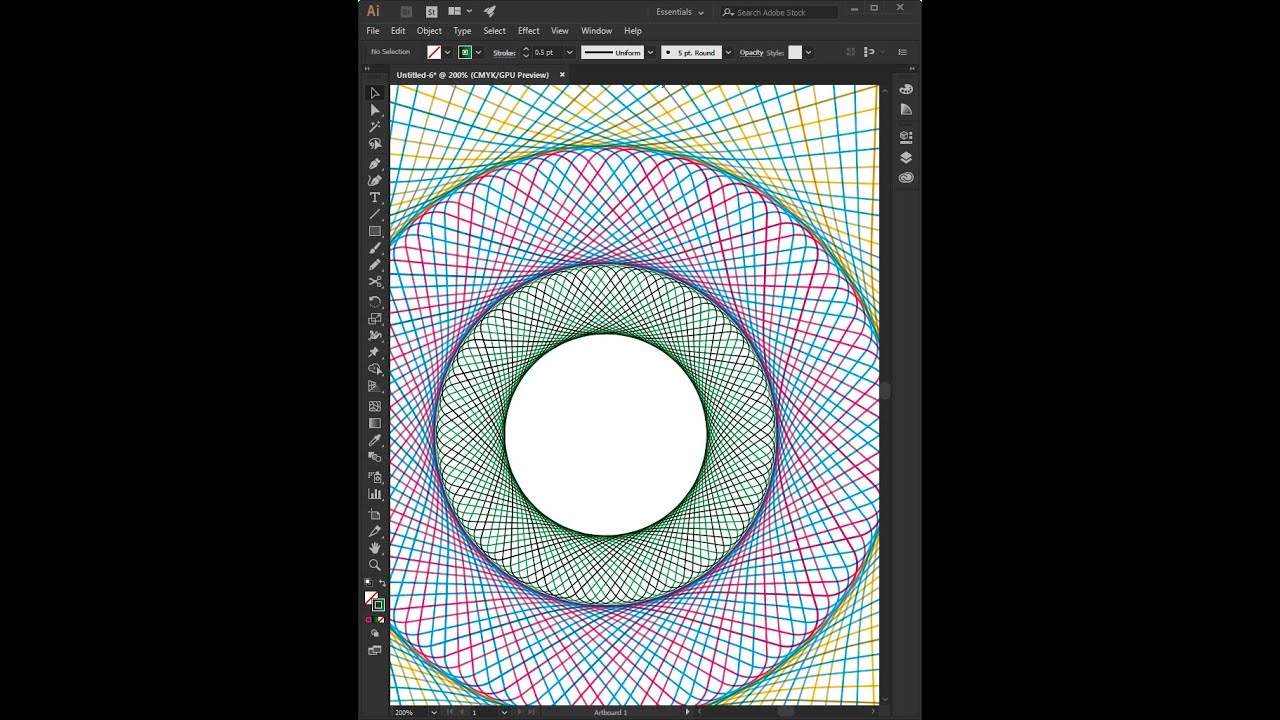Open Adobe Bridge
Image resolution: width=1280 pixels, height=720 pixels.
coord(407,12)
